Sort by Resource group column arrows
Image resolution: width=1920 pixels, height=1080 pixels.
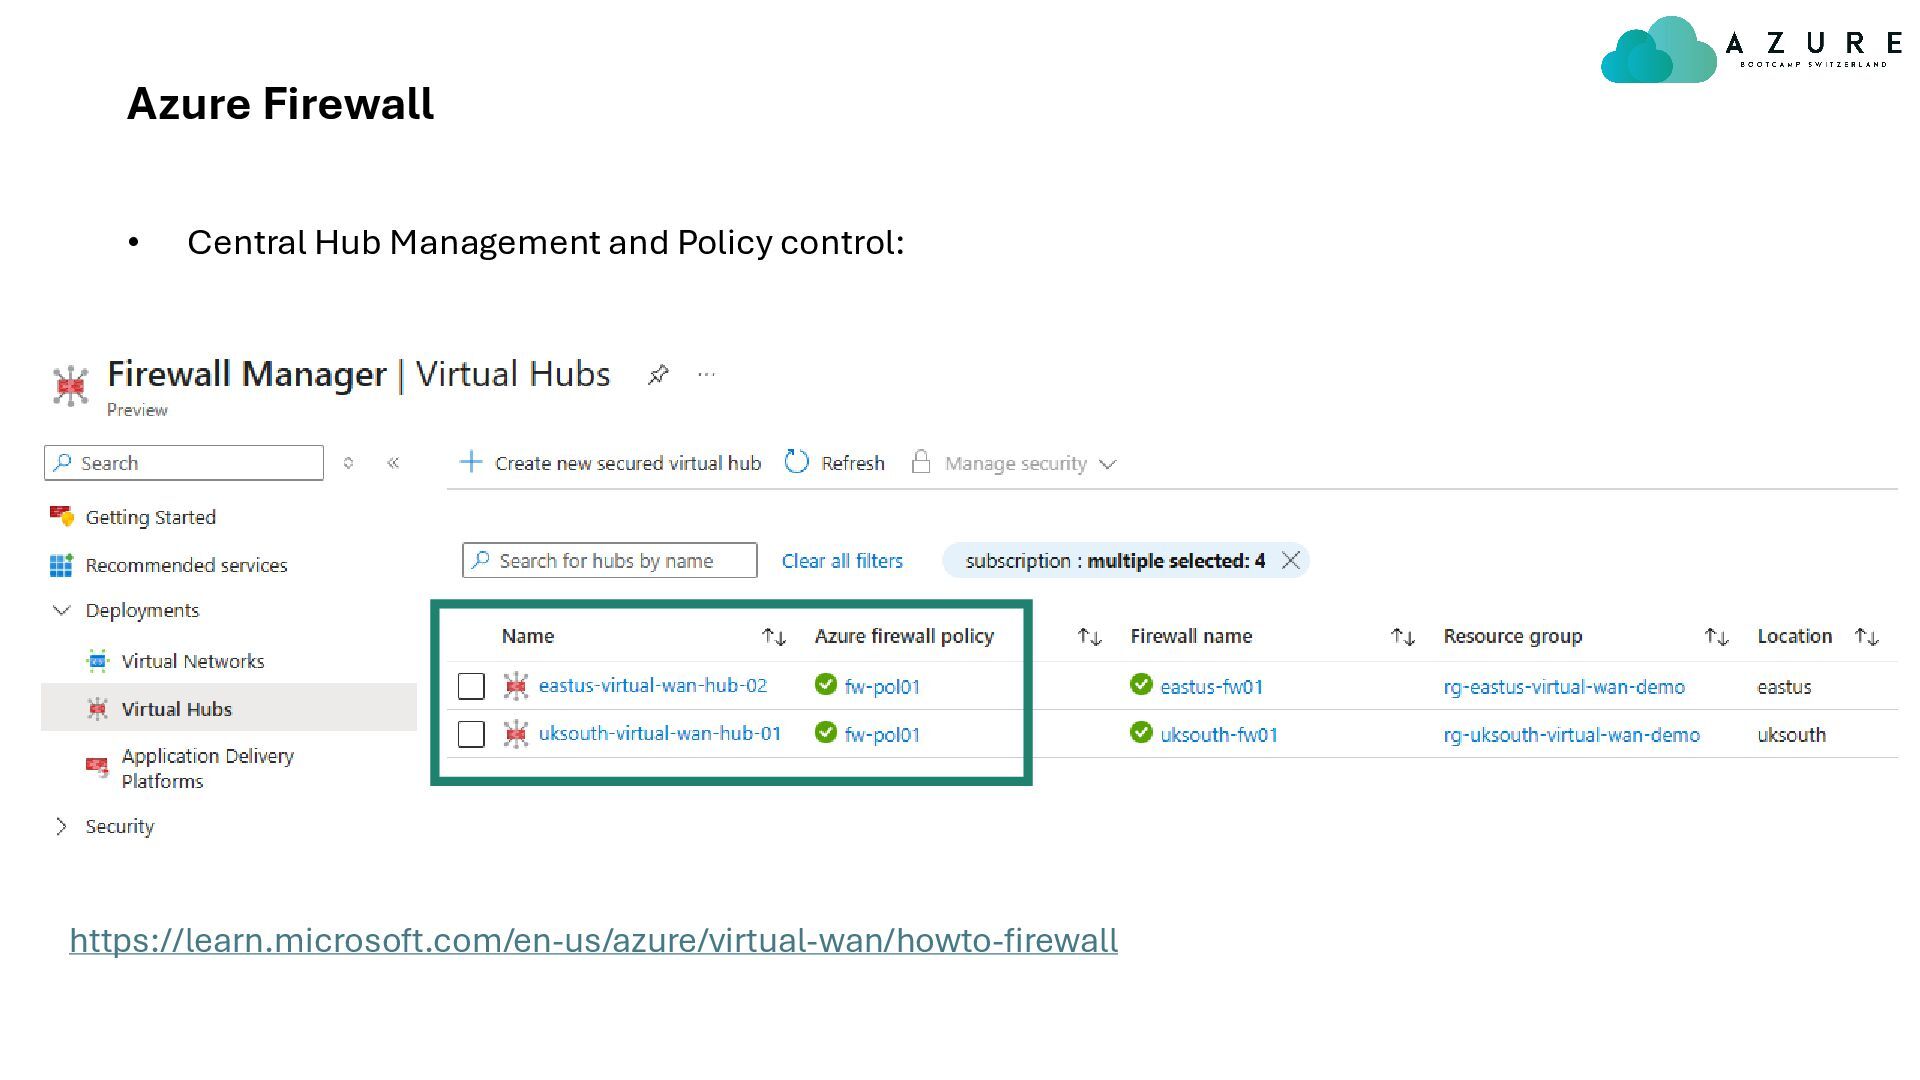pos(1717,637)
